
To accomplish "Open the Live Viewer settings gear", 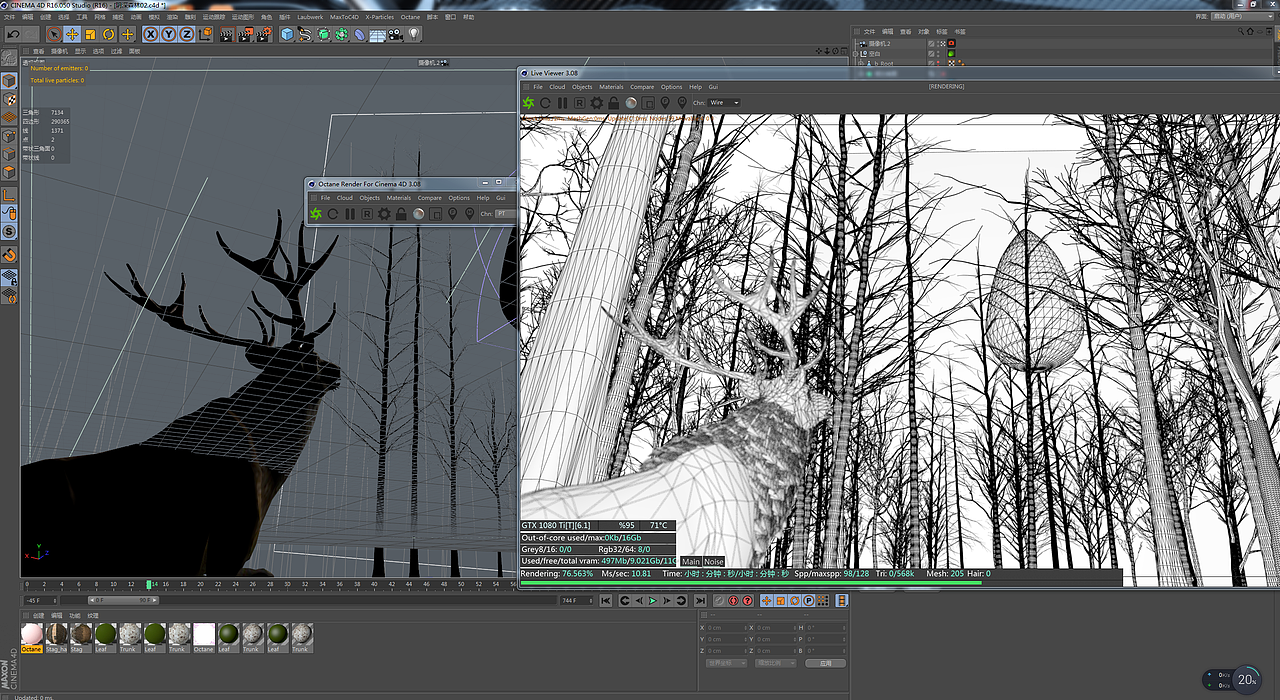I will point(598,103).
